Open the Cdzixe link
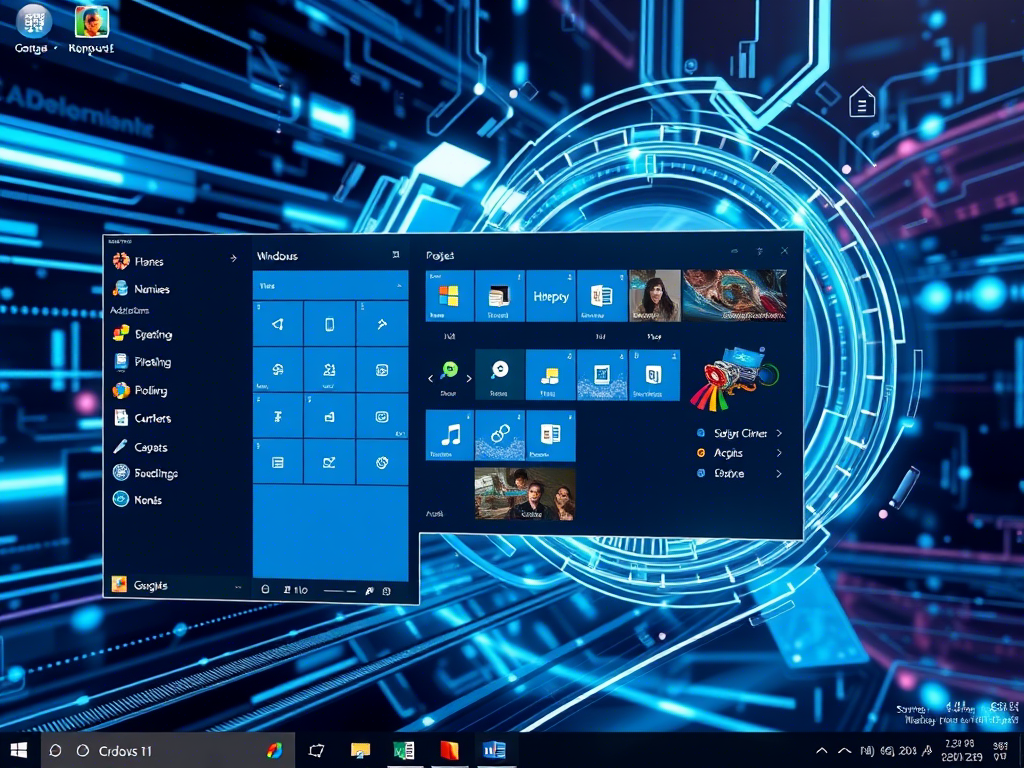The width and height of the screenshot is (1024, 768). (x=729, y=473)
